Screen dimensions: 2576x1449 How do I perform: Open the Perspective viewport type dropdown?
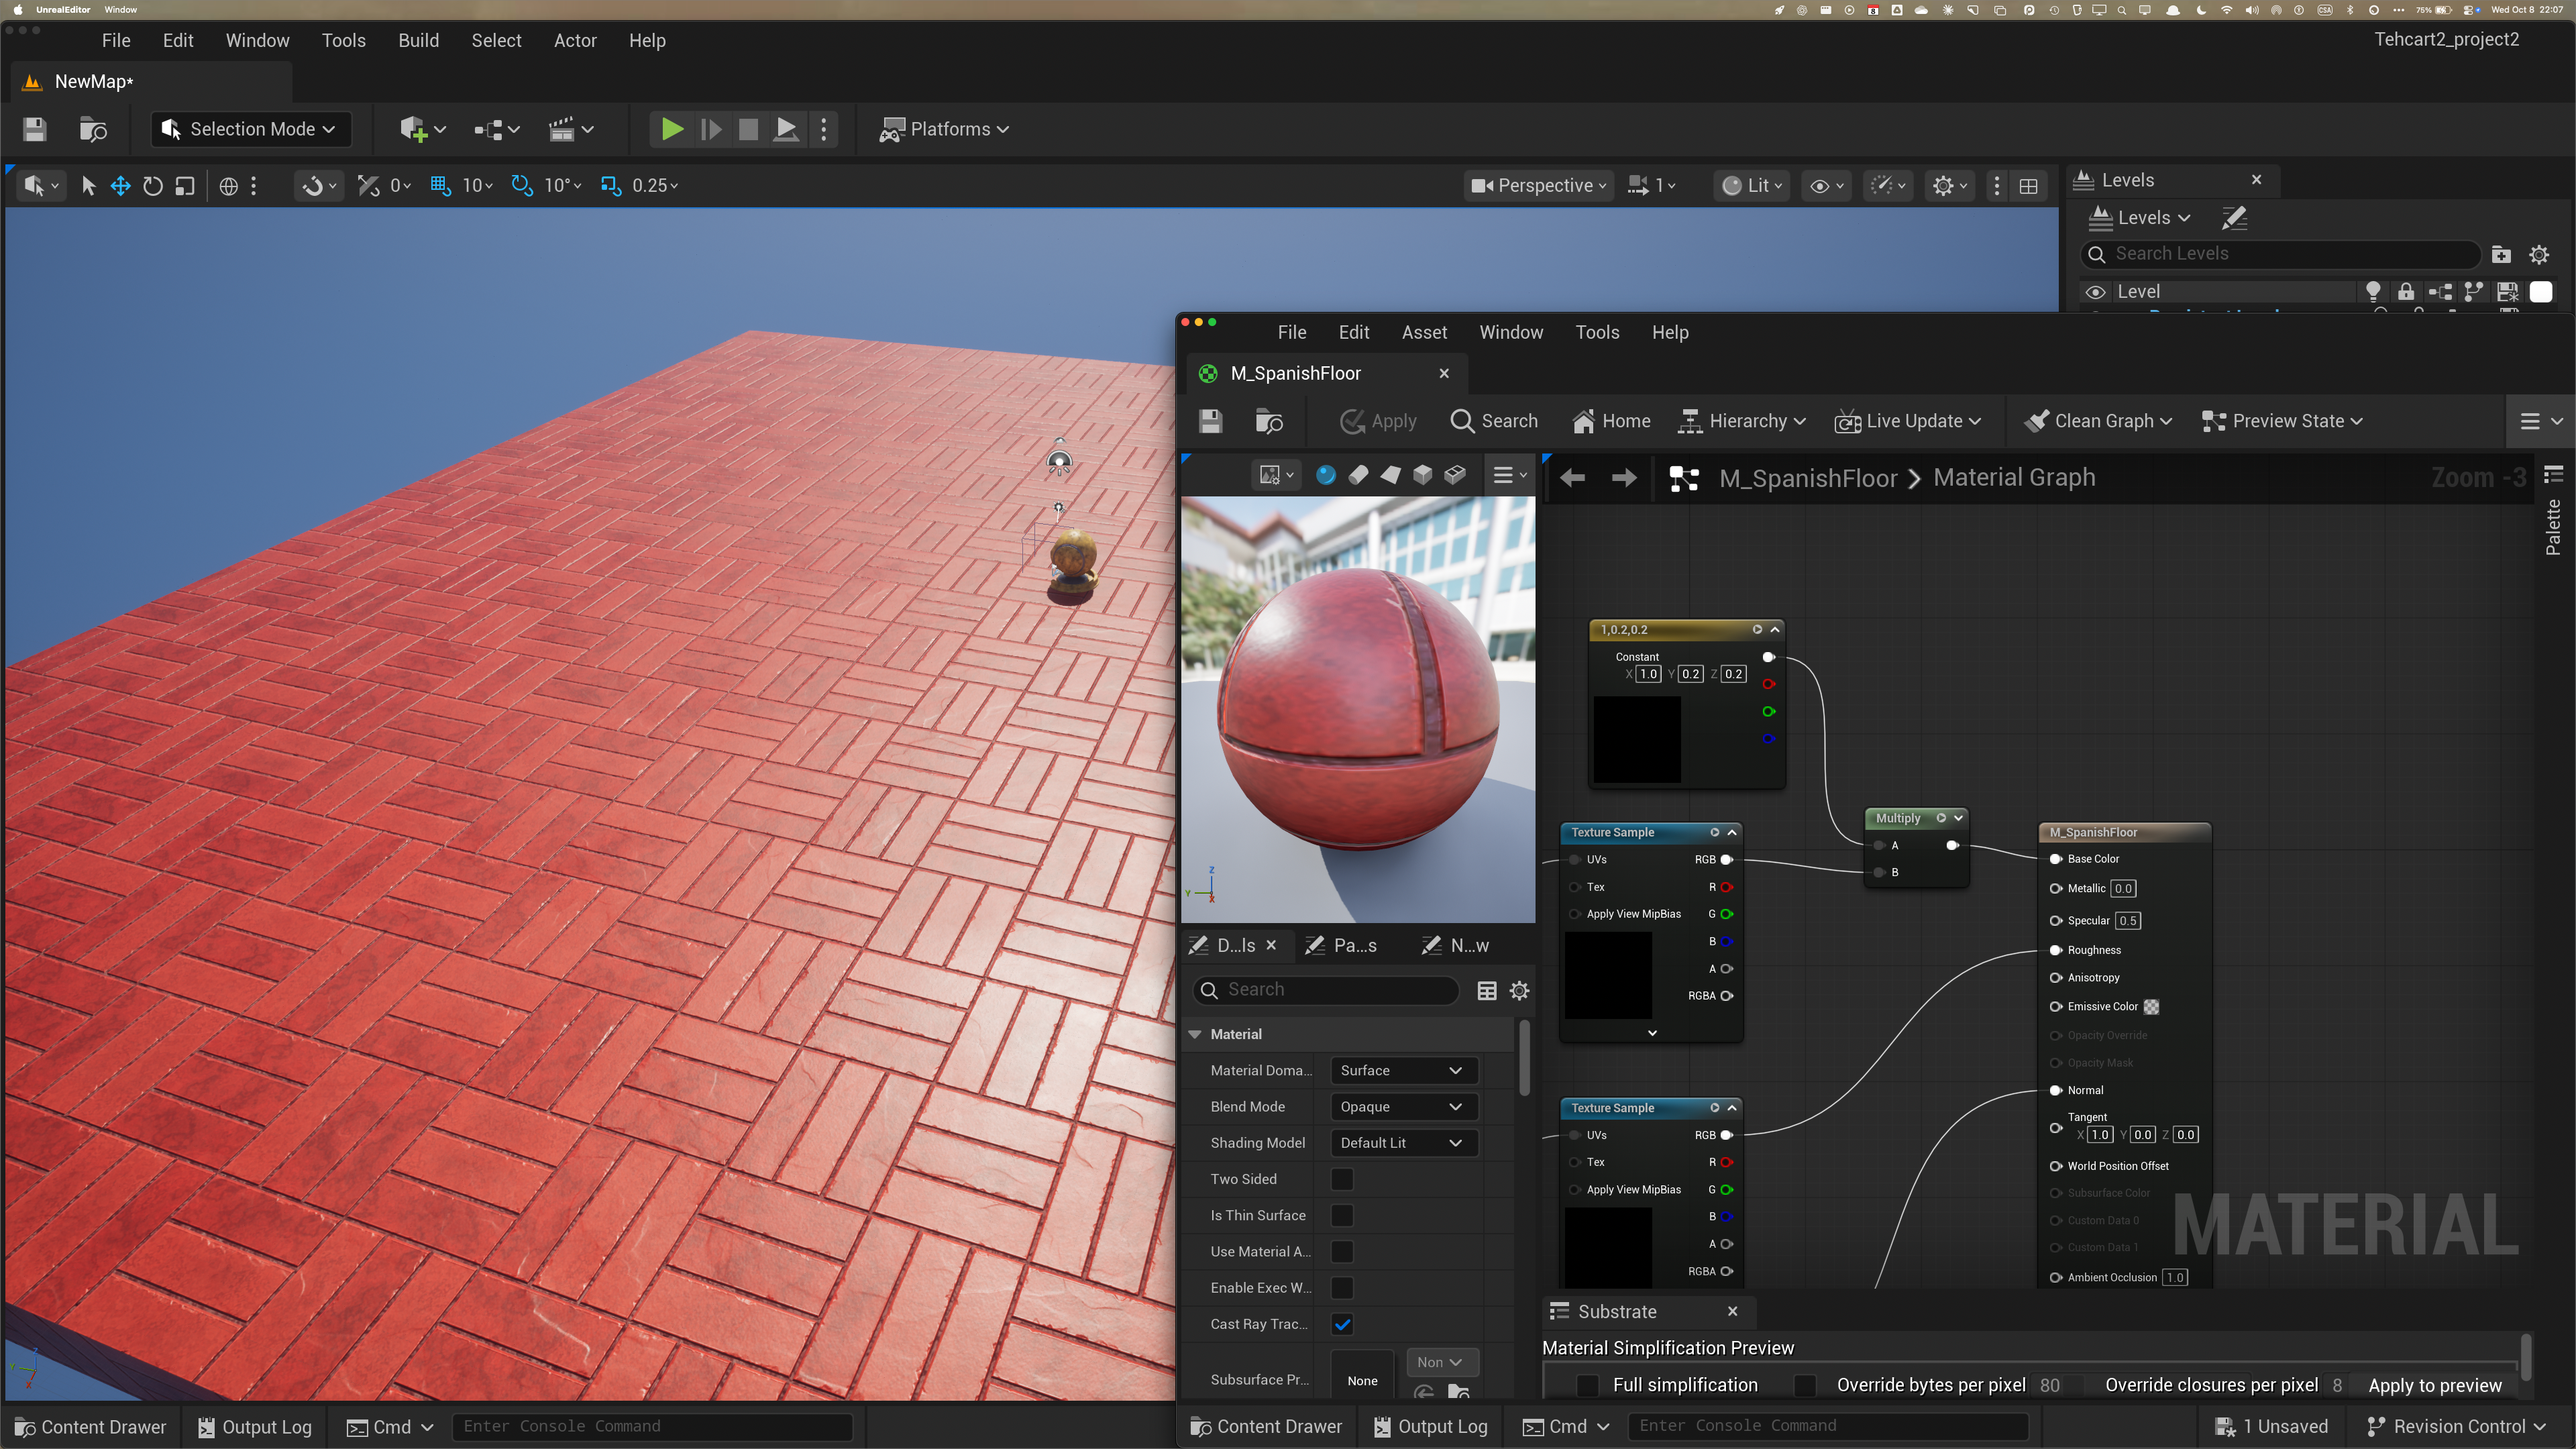1540,186
